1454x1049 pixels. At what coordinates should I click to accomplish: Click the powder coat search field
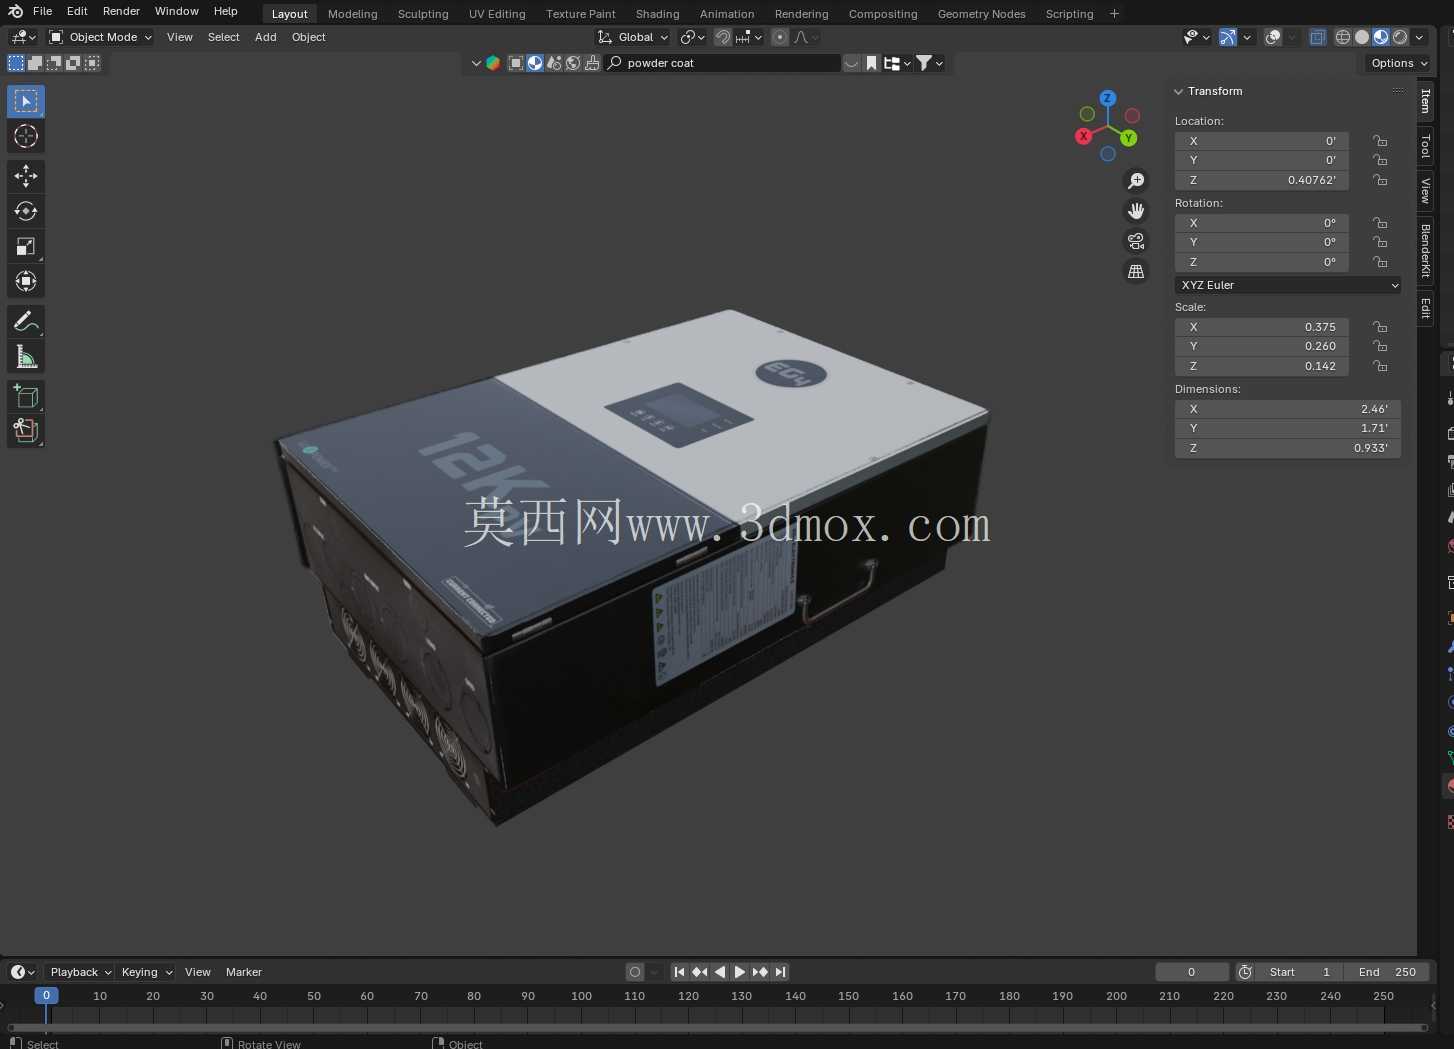[x=722, y=63]
